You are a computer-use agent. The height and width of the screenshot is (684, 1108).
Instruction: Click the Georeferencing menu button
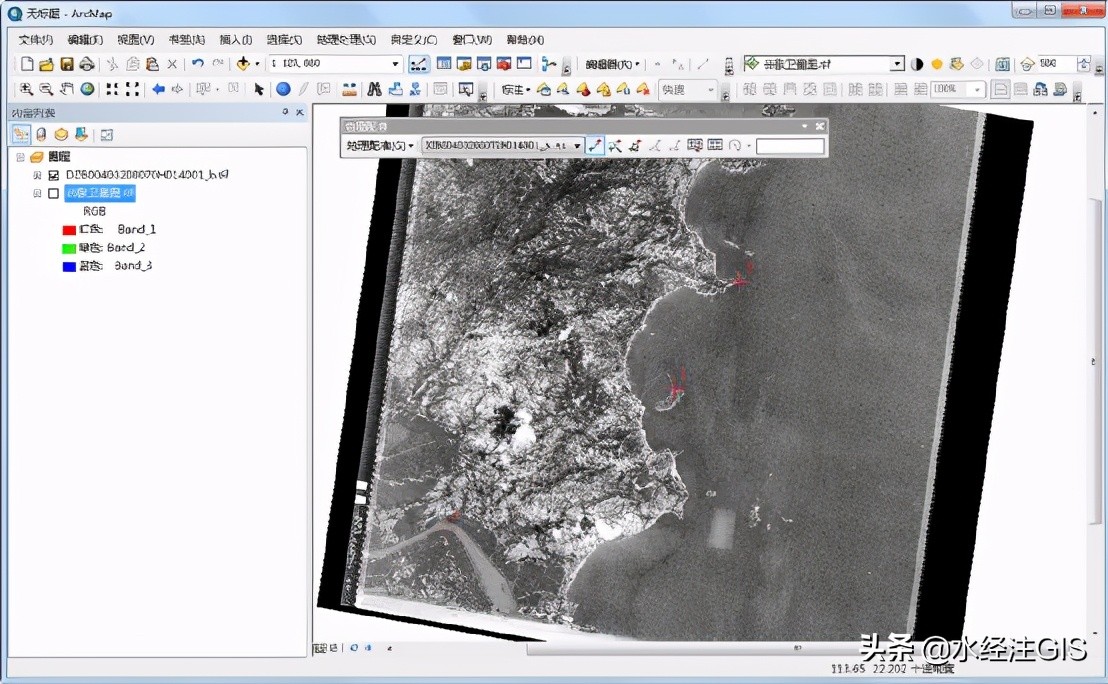coord(380,146)
